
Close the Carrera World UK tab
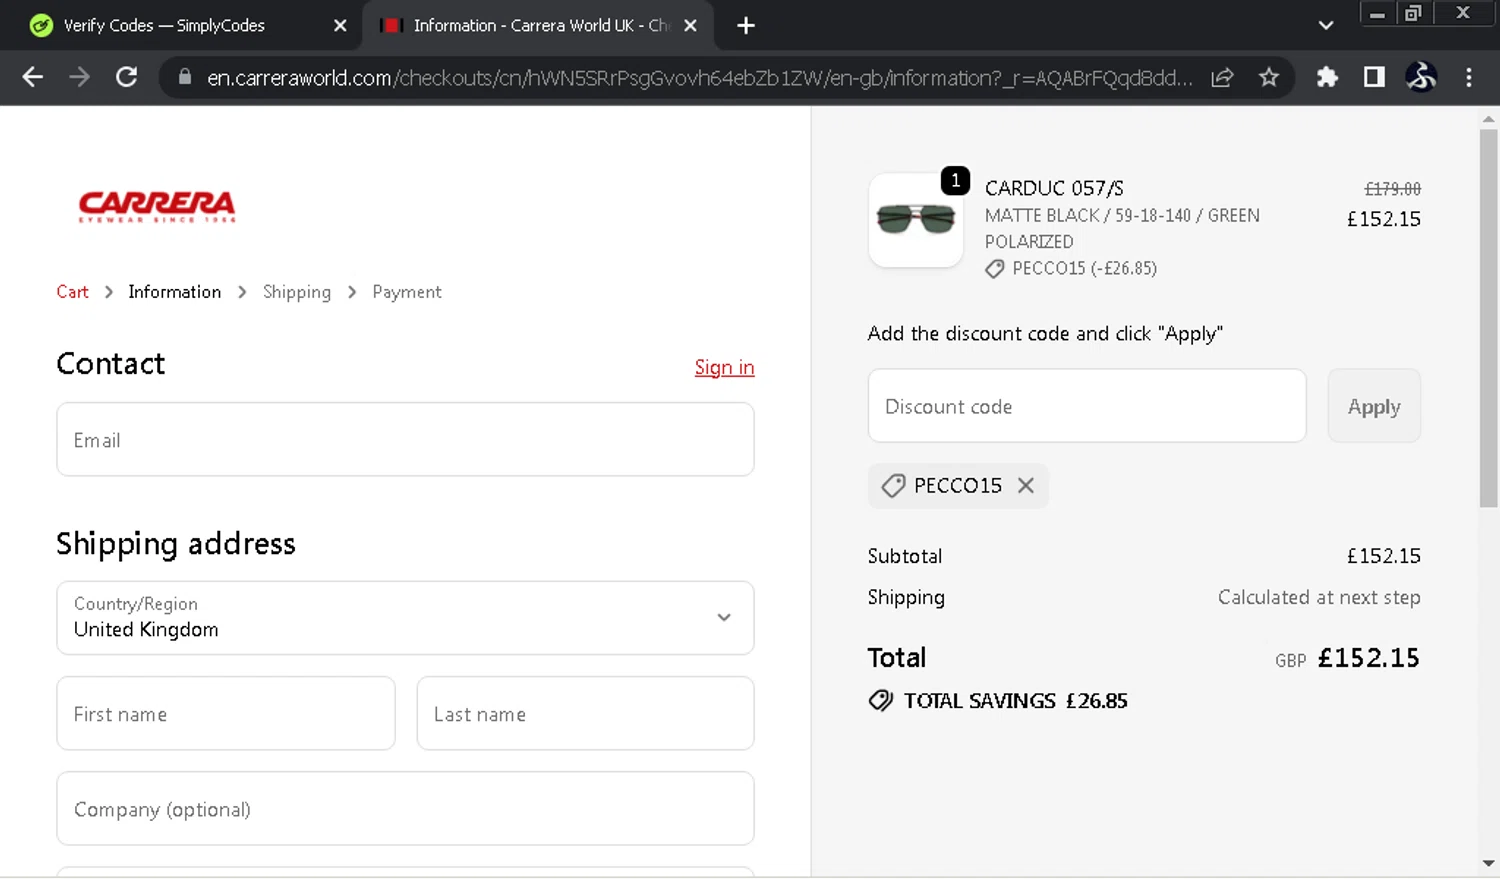690,26
